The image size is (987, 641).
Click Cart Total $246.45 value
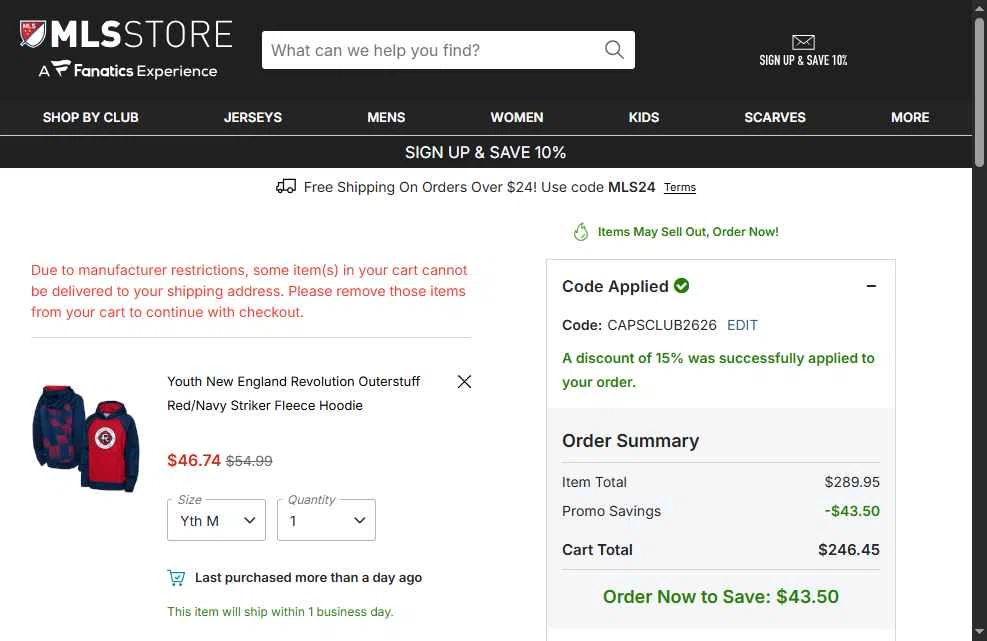pos(849,550)
